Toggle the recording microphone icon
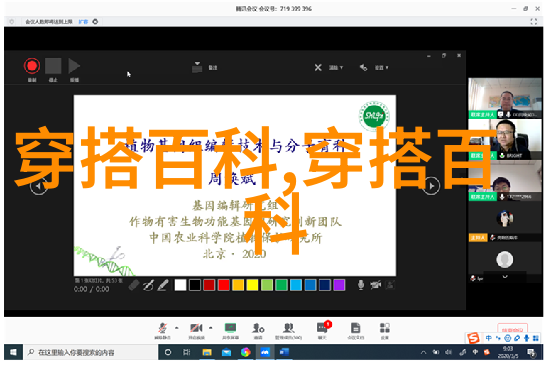 coord(361,285)
